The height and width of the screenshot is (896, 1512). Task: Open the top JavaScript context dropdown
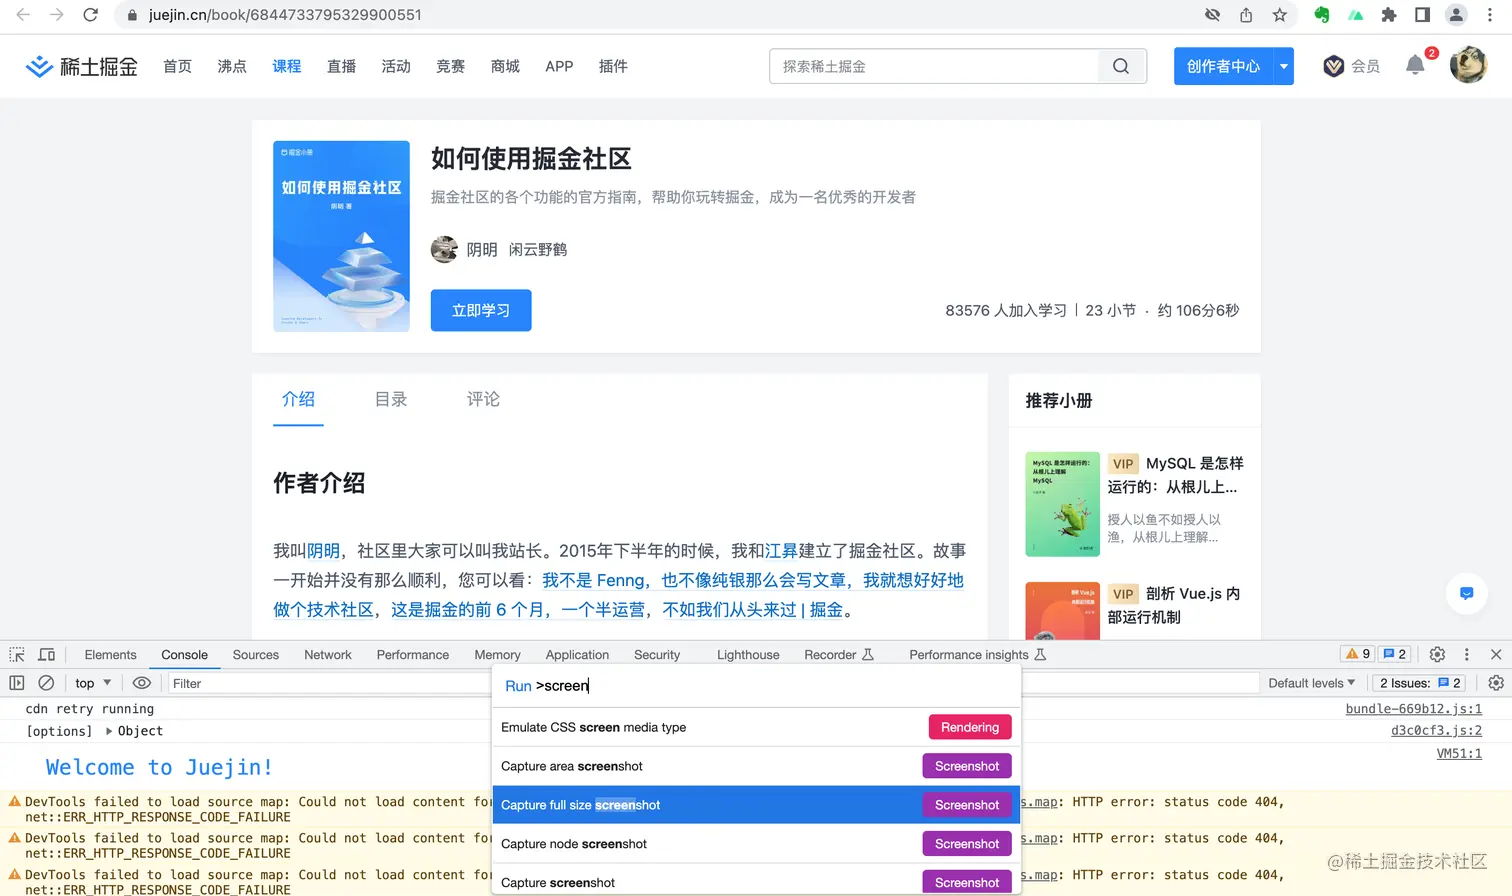click(93, 683)
